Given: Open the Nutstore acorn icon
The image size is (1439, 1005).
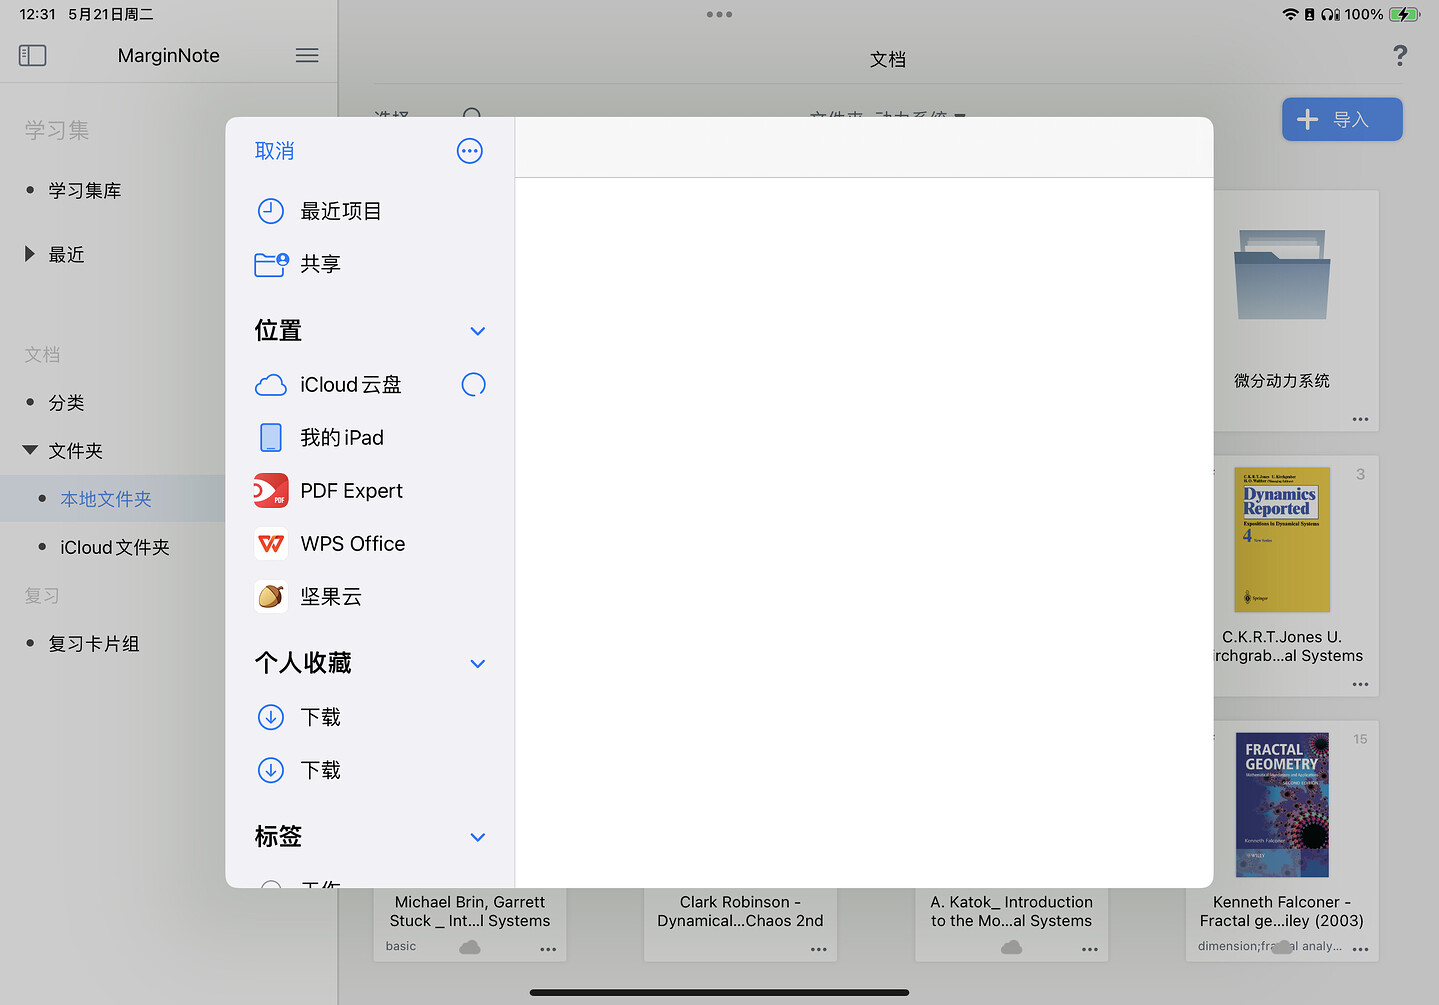Looking at the screenshot, I should 271,597.
